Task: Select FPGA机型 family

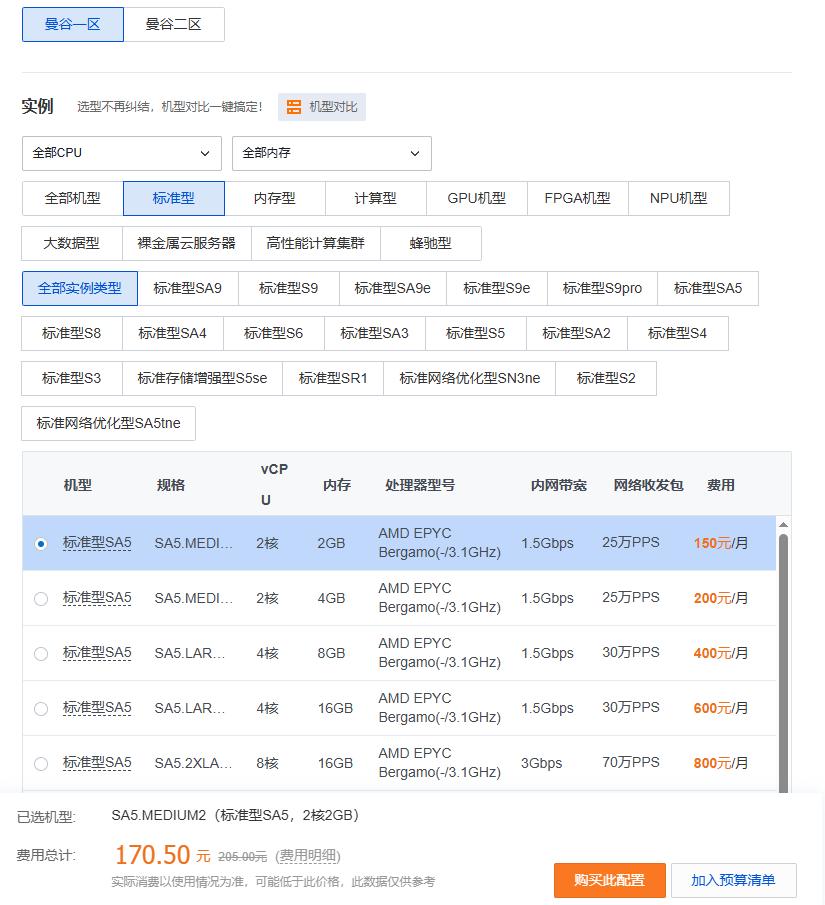Action: (578, 198)
